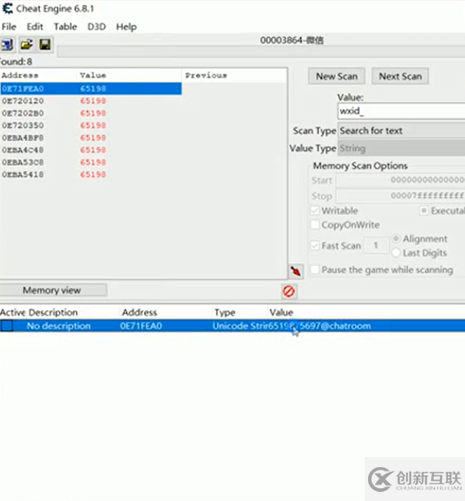
Task: Toggle the Writable checkbox
Action: pyautogui.click(x=315, y=211)
